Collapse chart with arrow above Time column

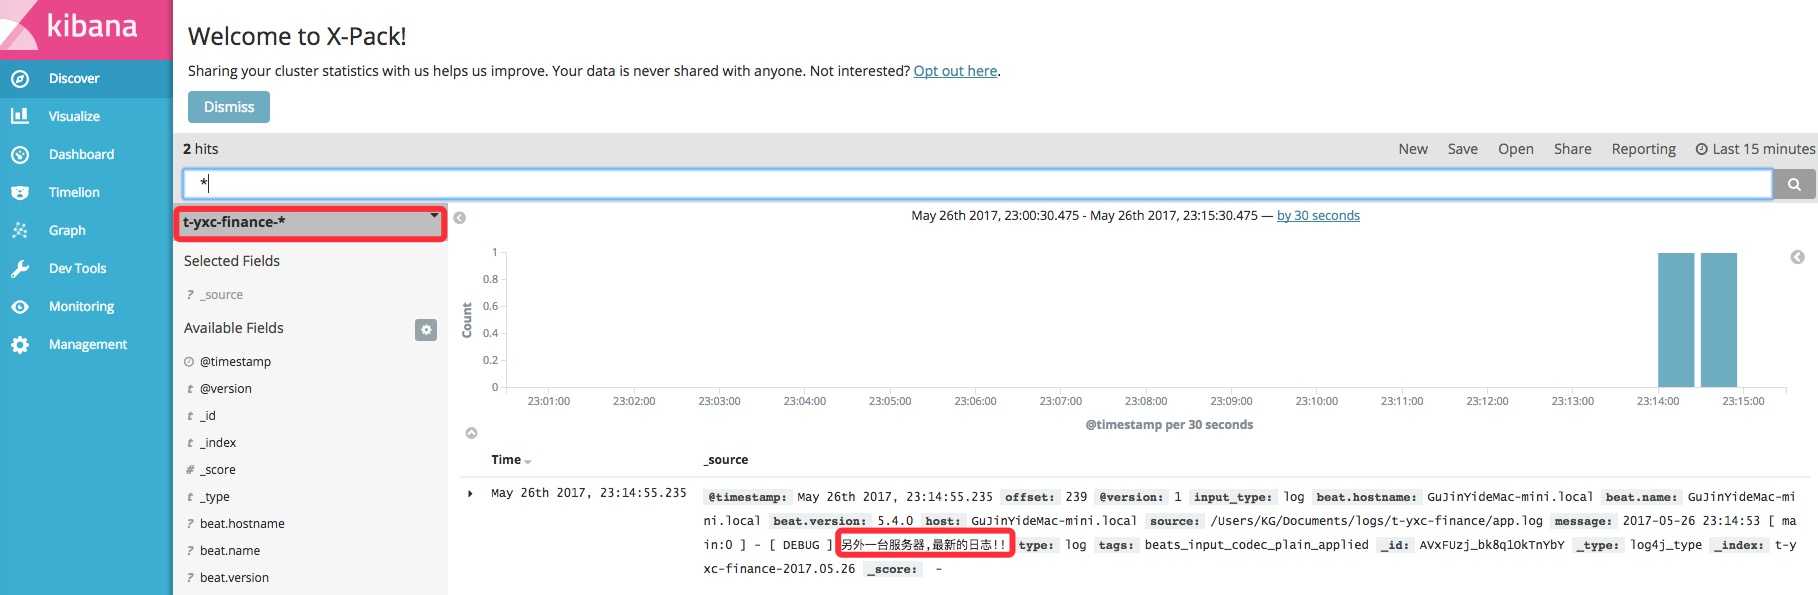[472, 433]
